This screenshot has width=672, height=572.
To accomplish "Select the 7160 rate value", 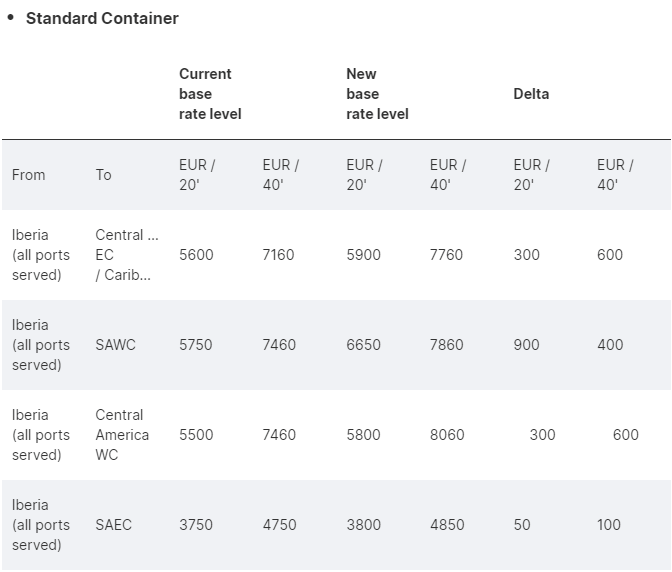I will [278, 255].
